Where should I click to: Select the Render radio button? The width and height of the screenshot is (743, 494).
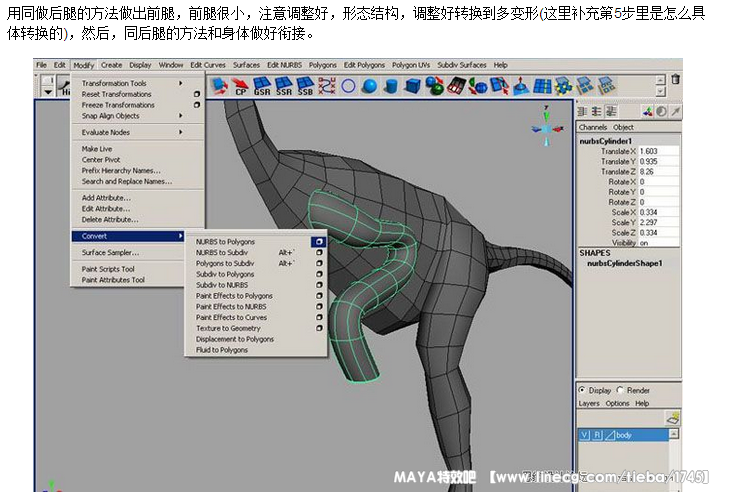(620, 390)
